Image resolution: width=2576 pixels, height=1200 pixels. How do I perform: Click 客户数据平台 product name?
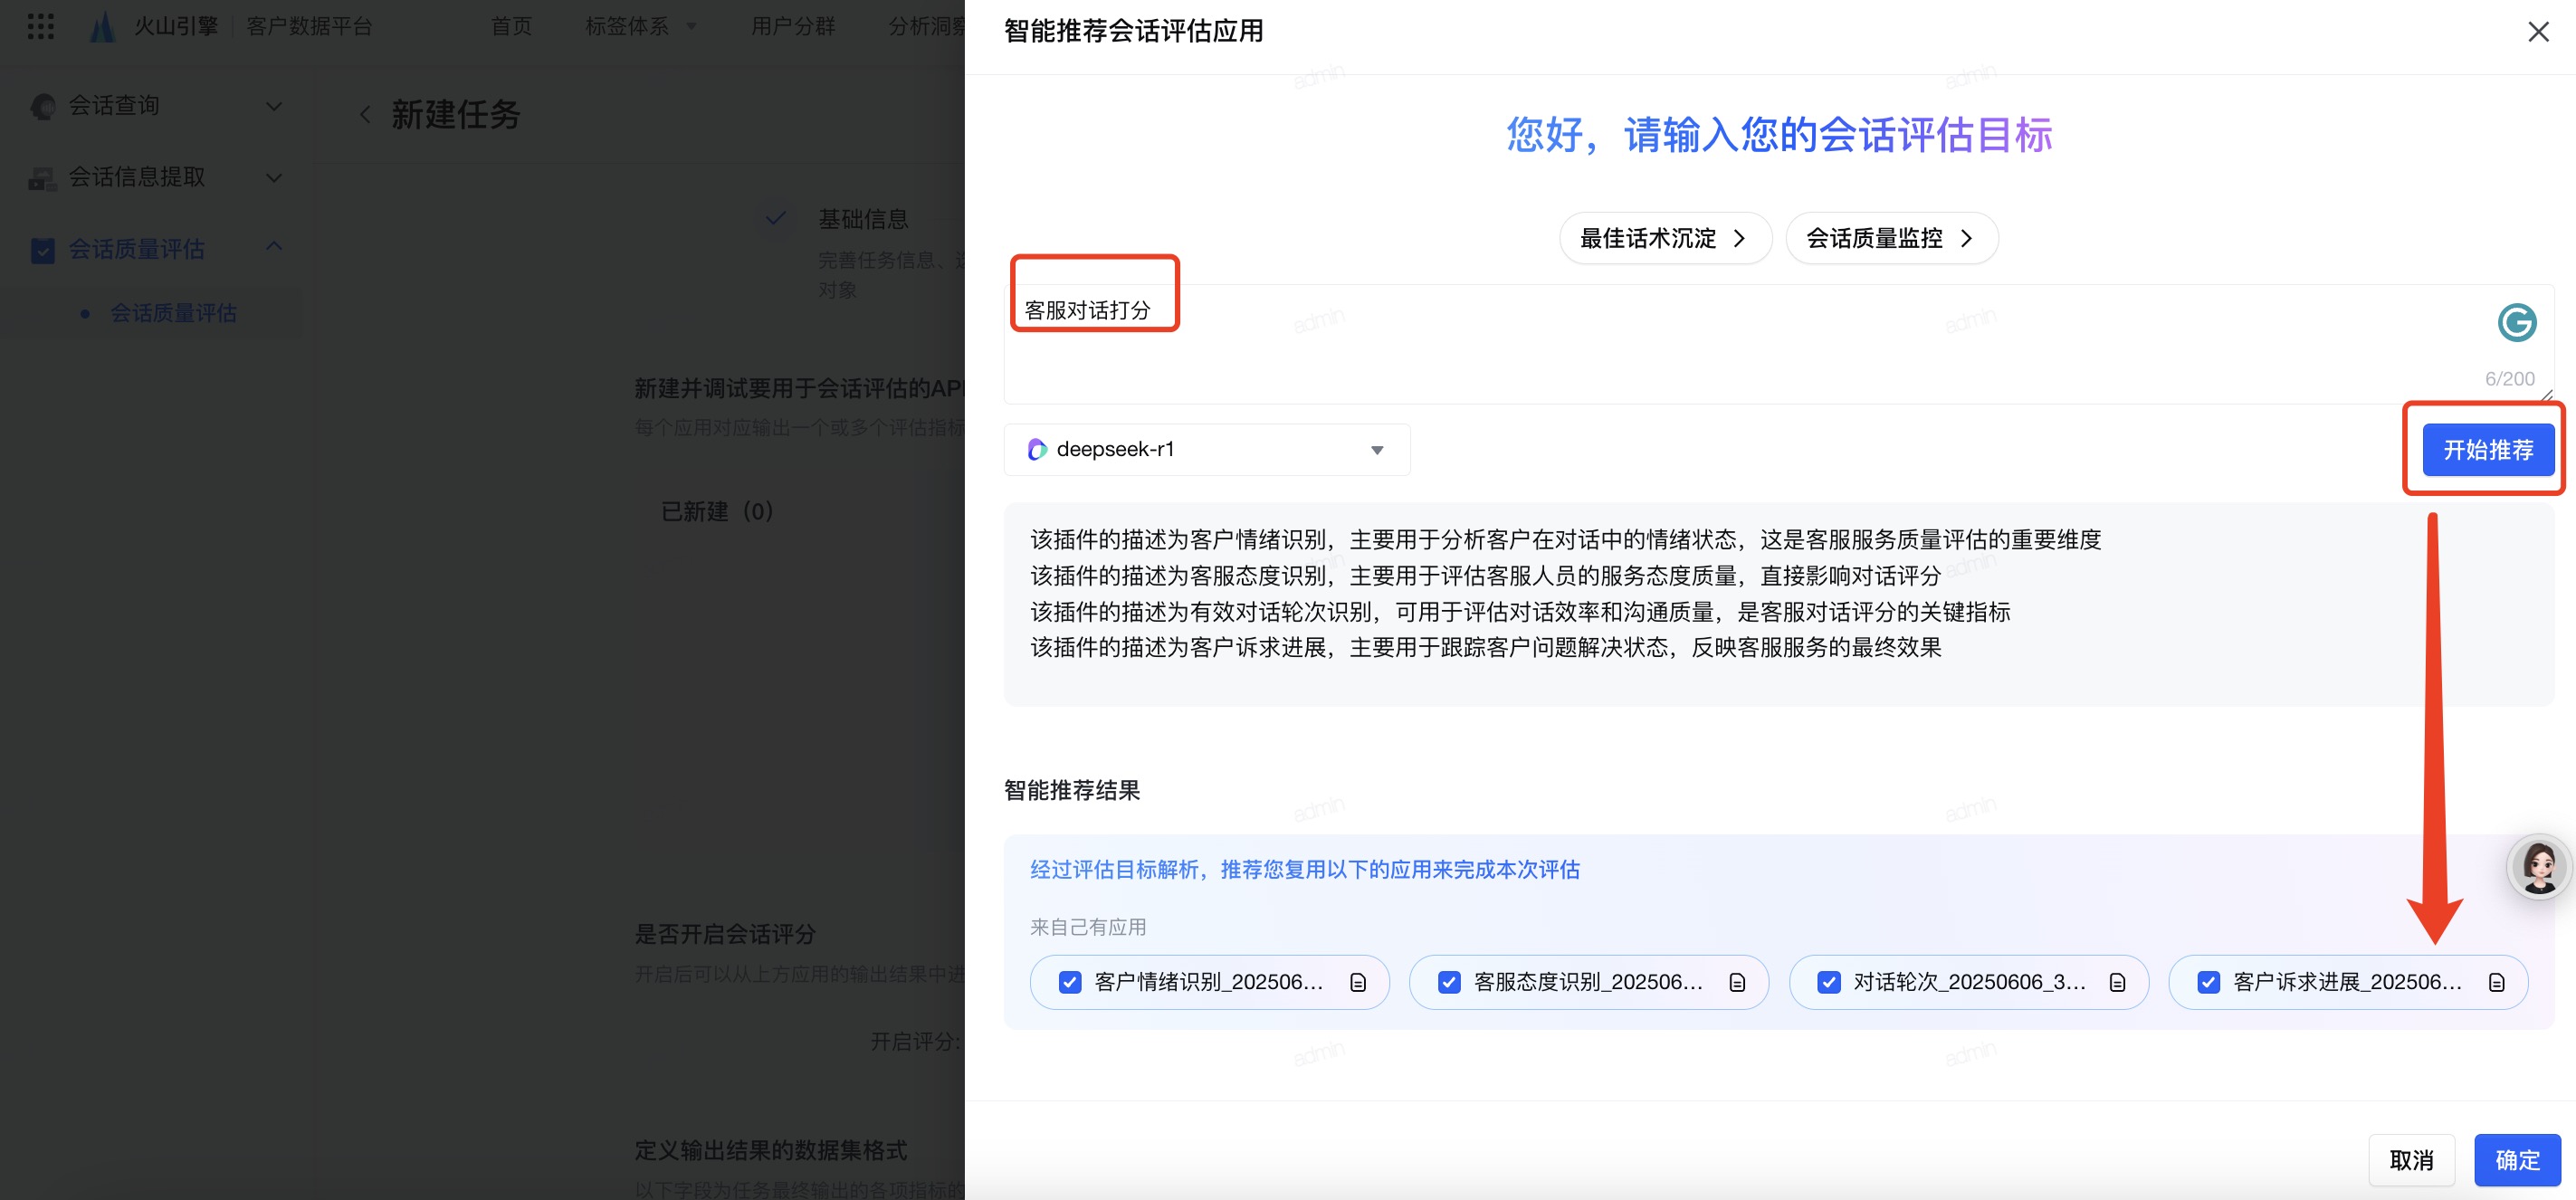point(309,26)
